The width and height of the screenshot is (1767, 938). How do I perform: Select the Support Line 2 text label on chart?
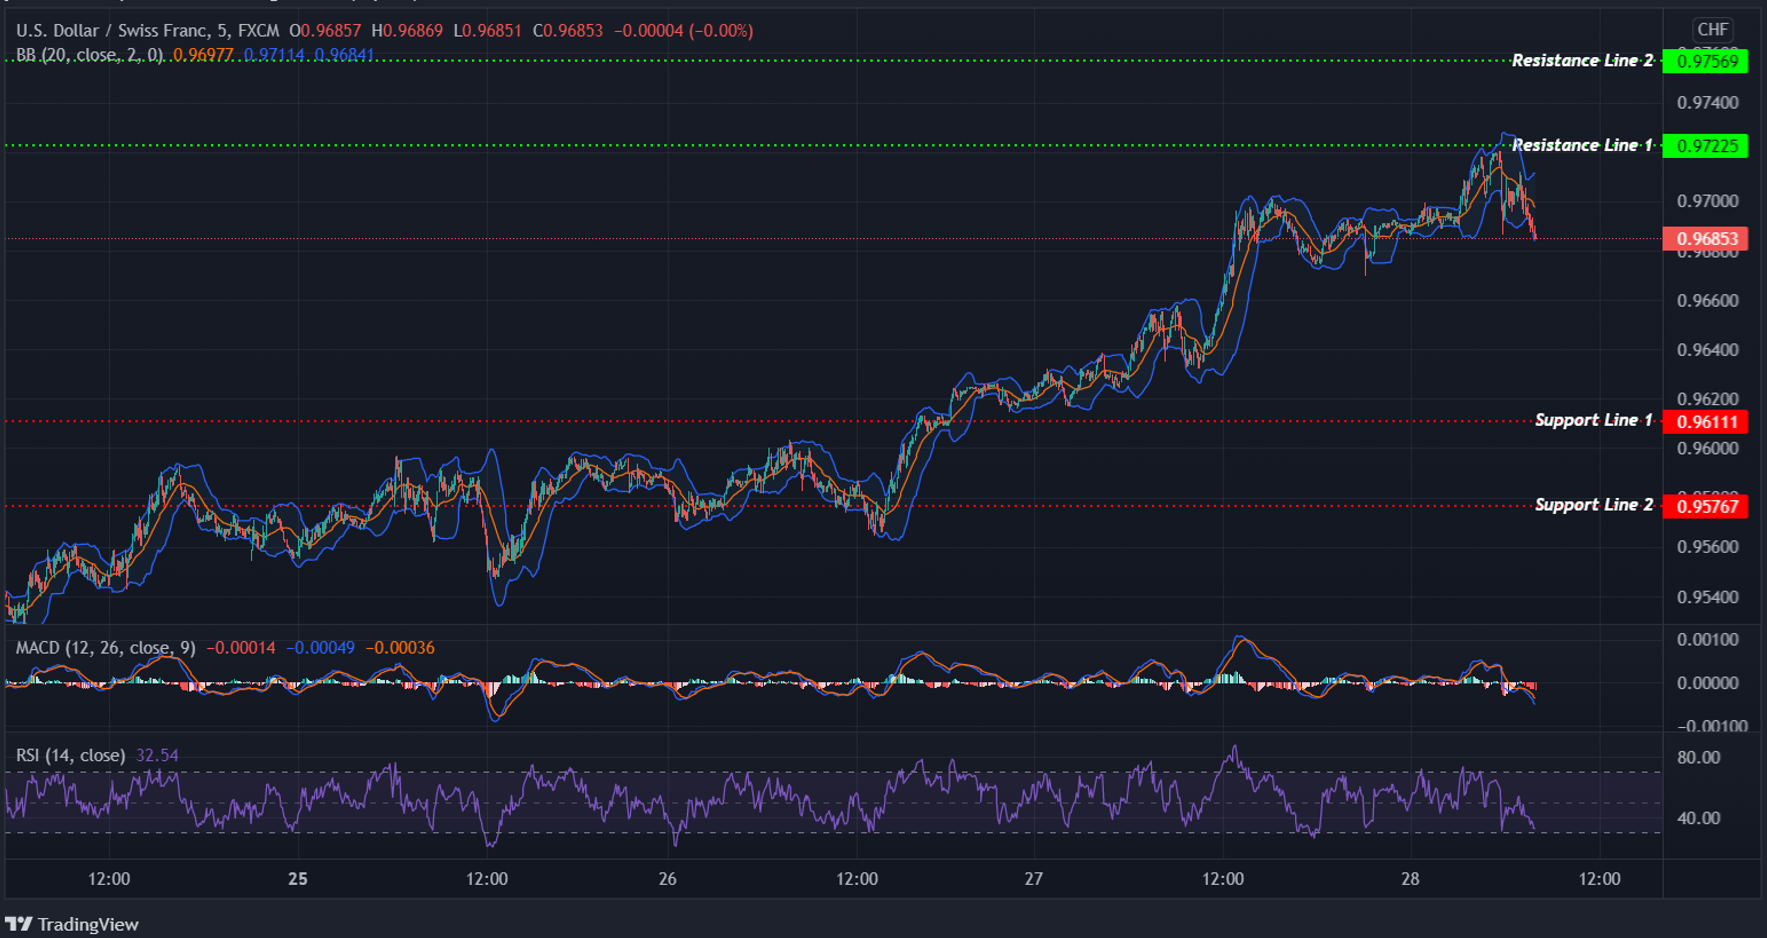(1592, 505)
